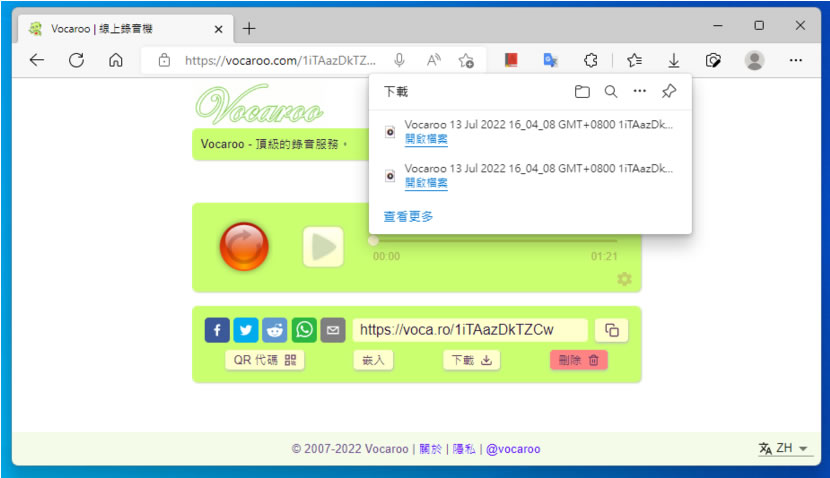Screen dimensions: 830x478
Task: Close the Vocaroo browser tab
Action: click(218, 29)
